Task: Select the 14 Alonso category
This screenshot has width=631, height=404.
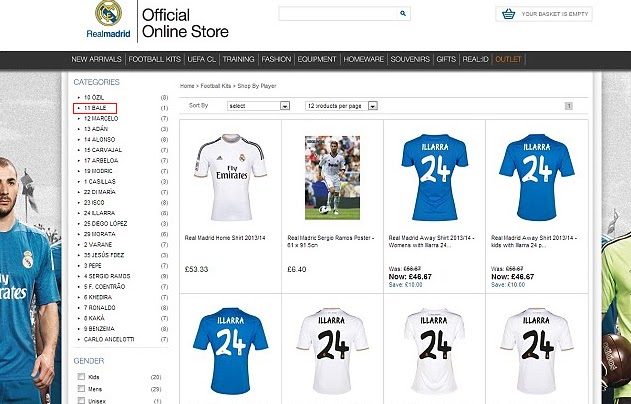Action: (99, 139)
